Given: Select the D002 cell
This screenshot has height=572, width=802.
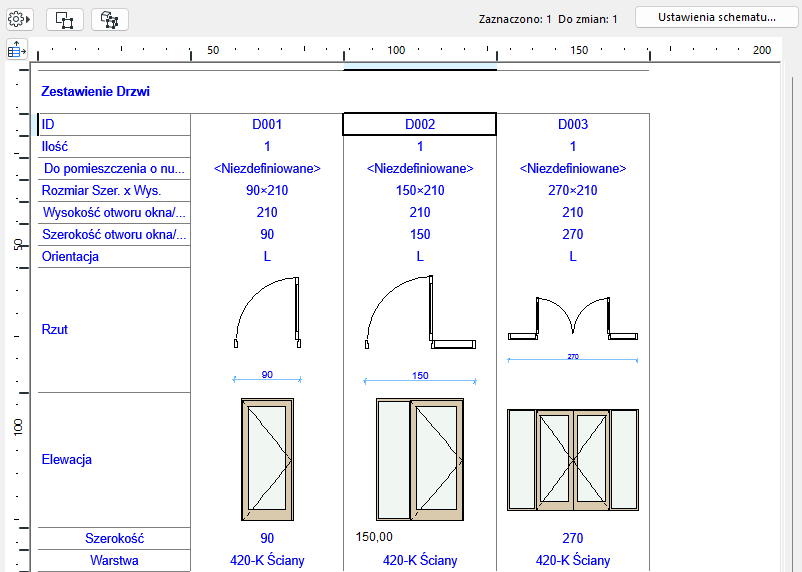Looking at the screenshot, I should tap(419, 124).
